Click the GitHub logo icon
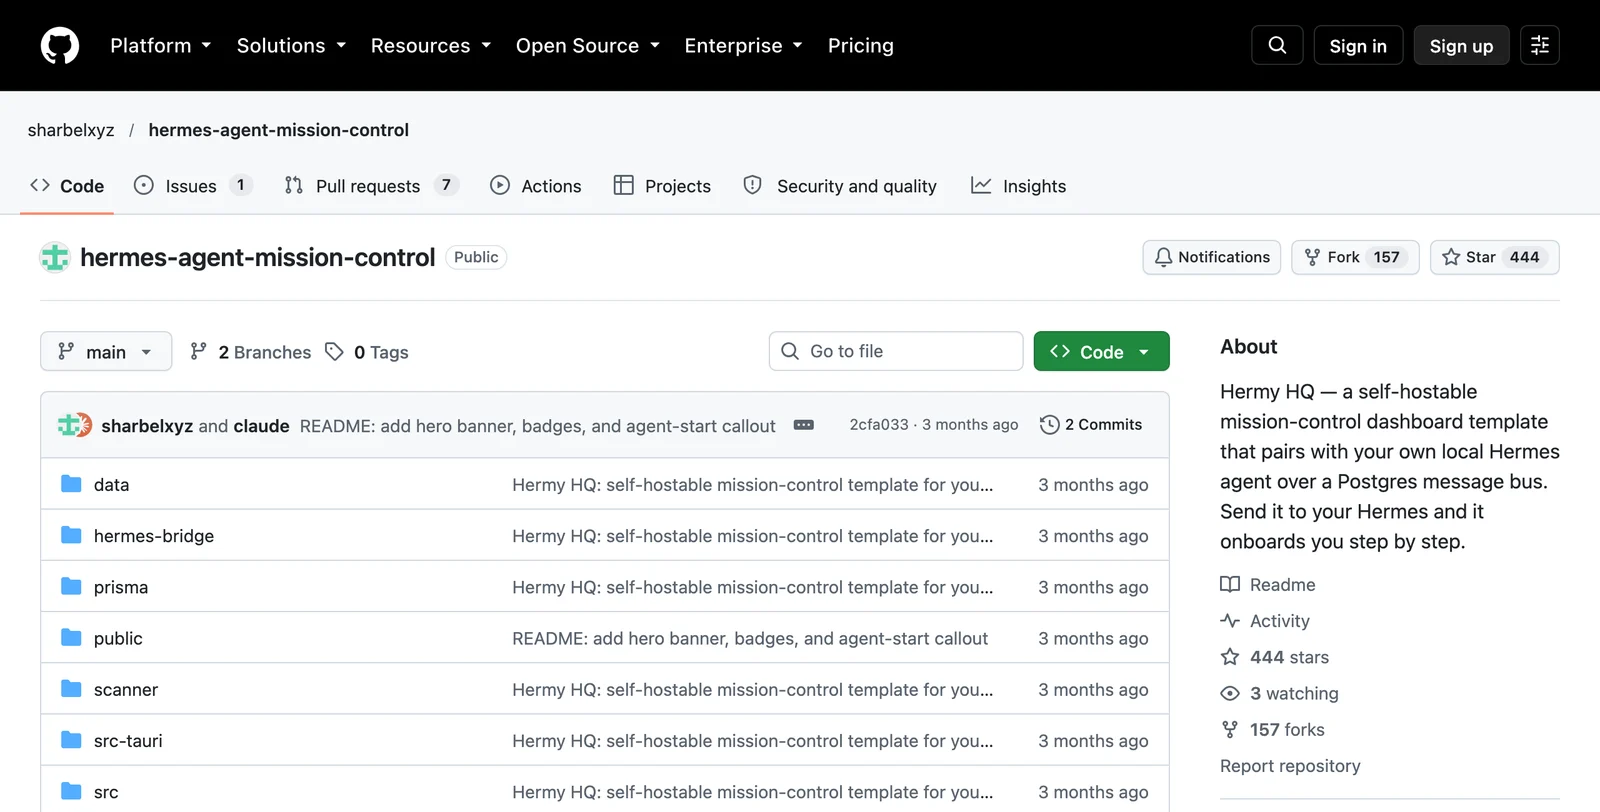Viewport: 1600px width, 812px height. pyautogui.click(x=60, y=46)
